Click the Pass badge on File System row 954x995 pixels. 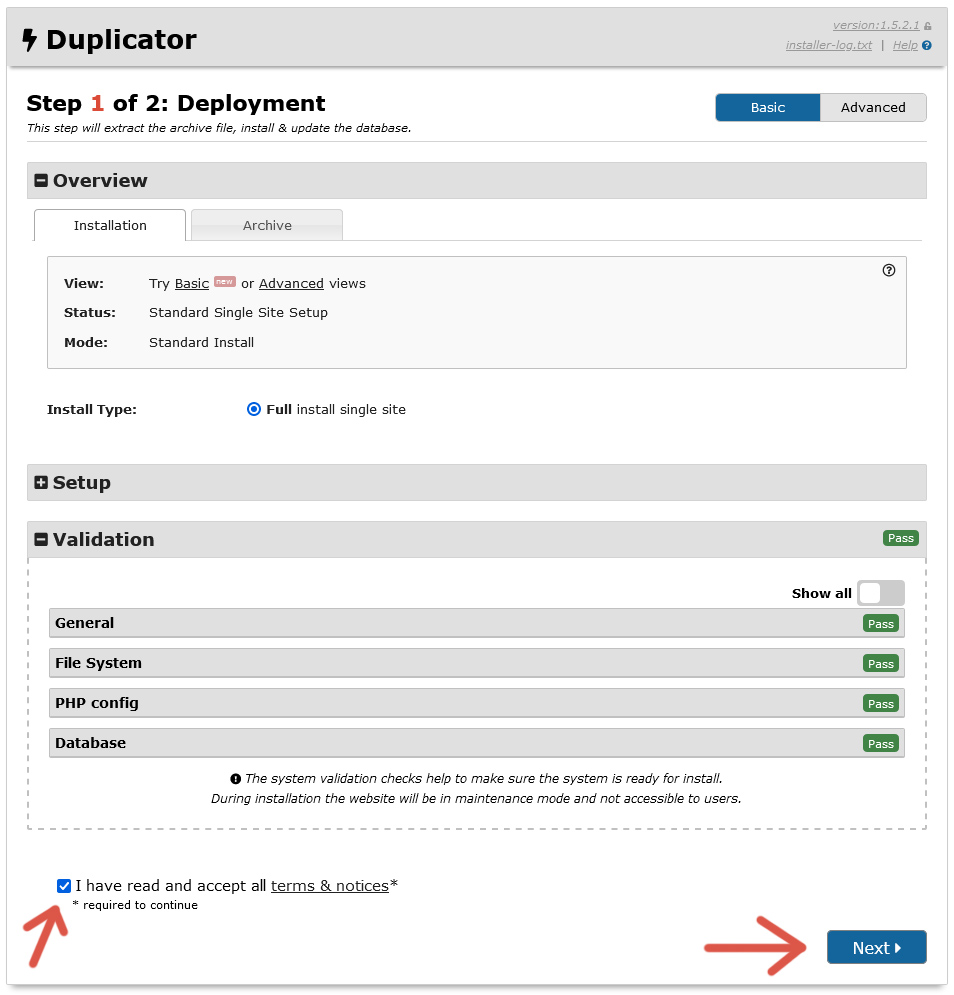[881, 664]
